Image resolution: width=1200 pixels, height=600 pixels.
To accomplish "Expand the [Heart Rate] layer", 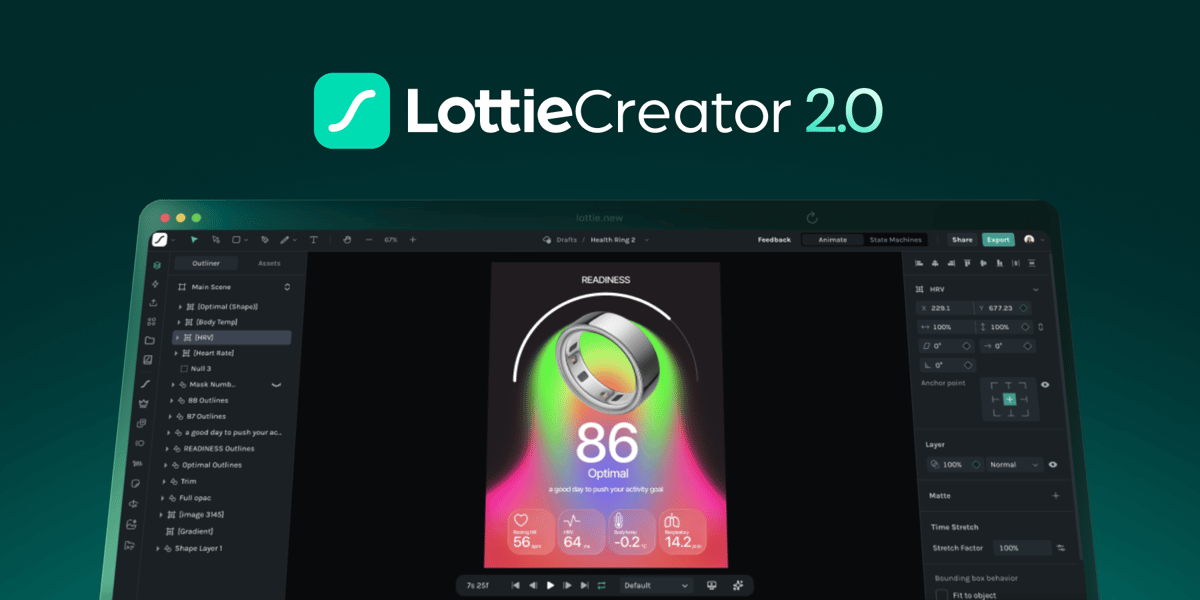I will pos(176,353).
